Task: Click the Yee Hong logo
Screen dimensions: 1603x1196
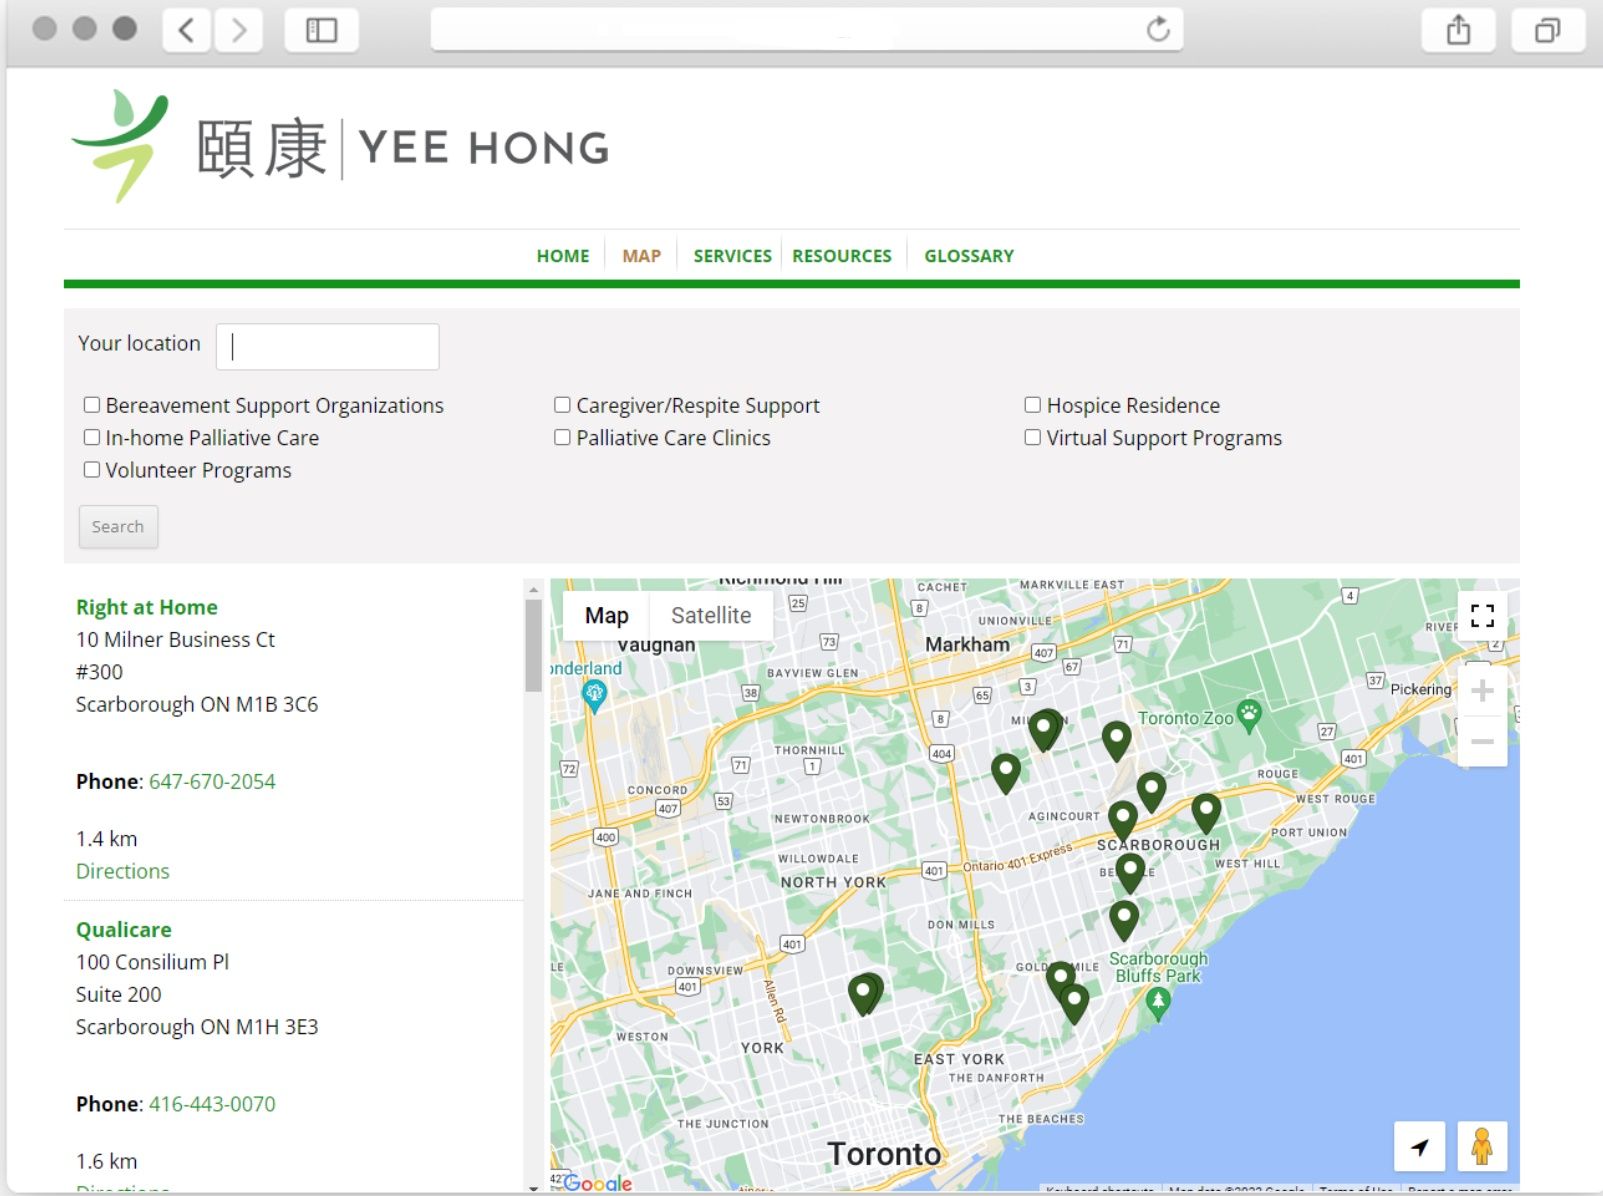Action: 339,147
